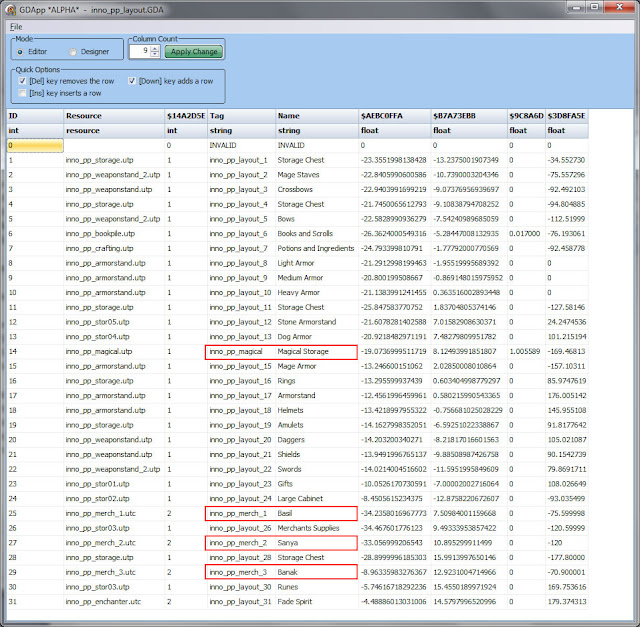The height and width of the screenshot is (627, 640).
Task: Select 'inno_pp_crafting.utp' resource cell
Action: 114,248
